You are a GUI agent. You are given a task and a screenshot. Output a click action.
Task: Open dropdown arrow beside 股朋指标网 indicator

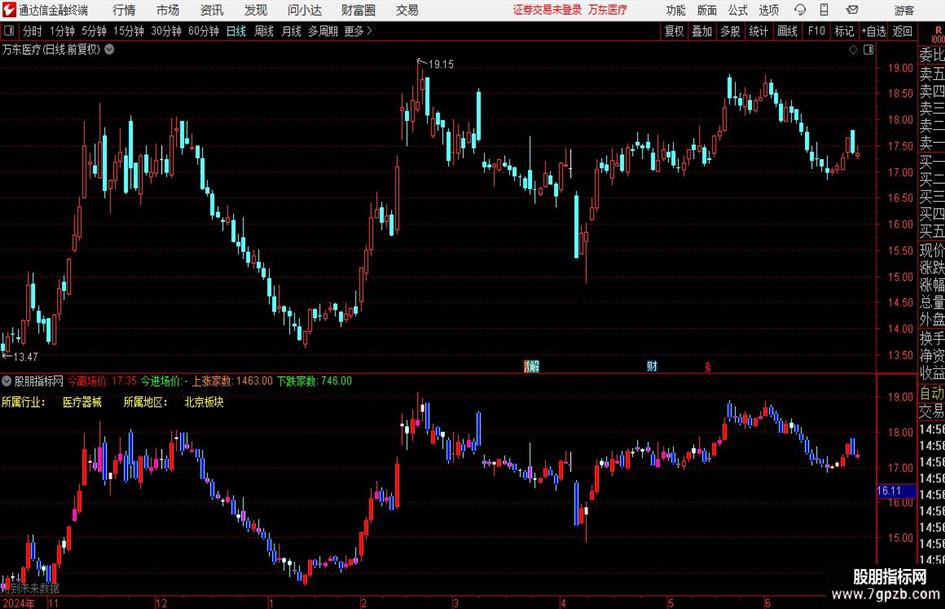click(7, 381)
